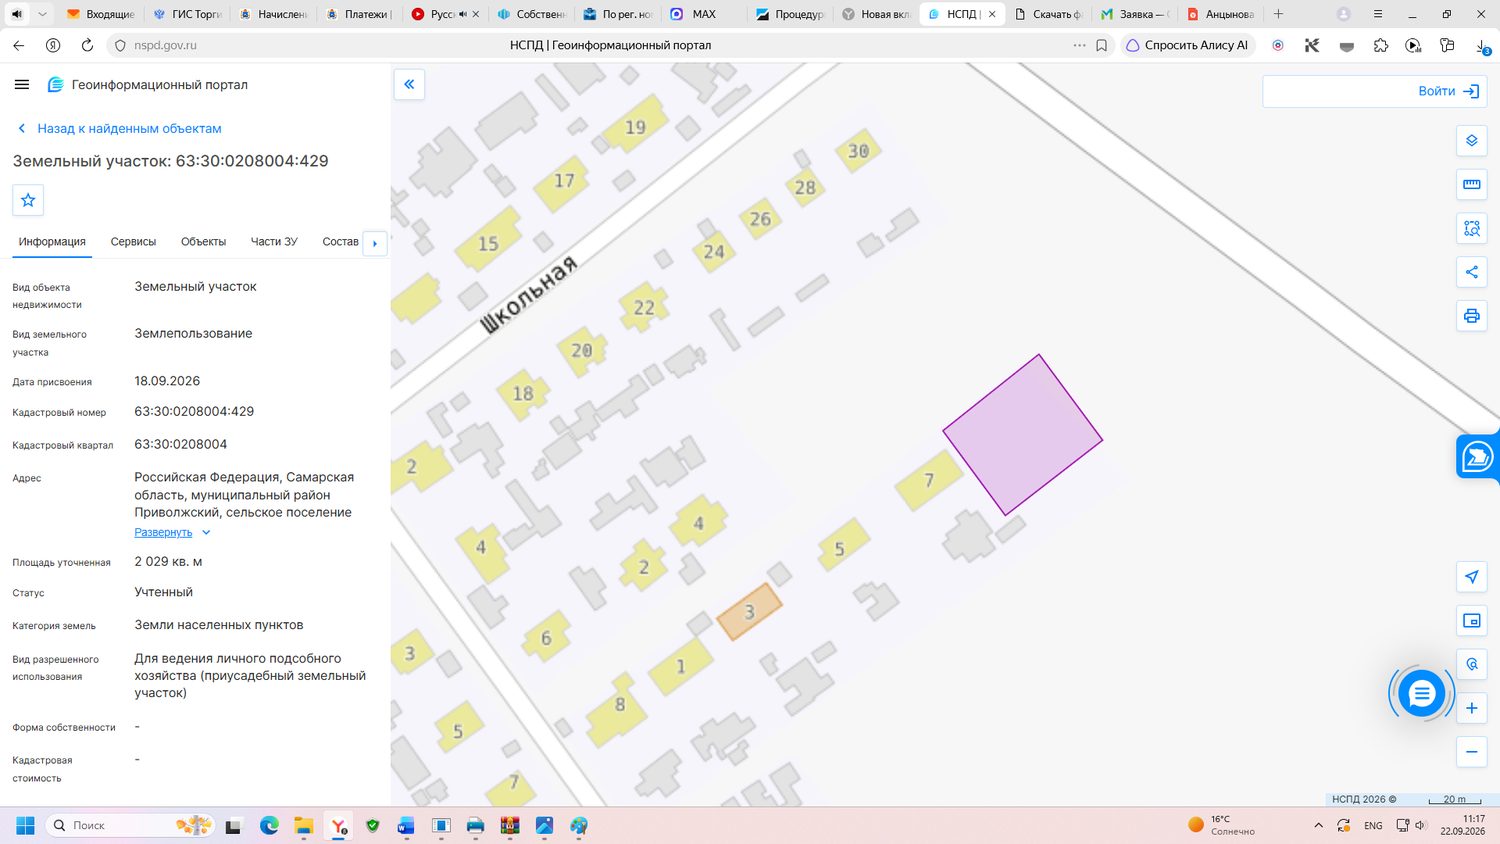Open the Объекты tab
1500x844 pixels.
[203, 242]
